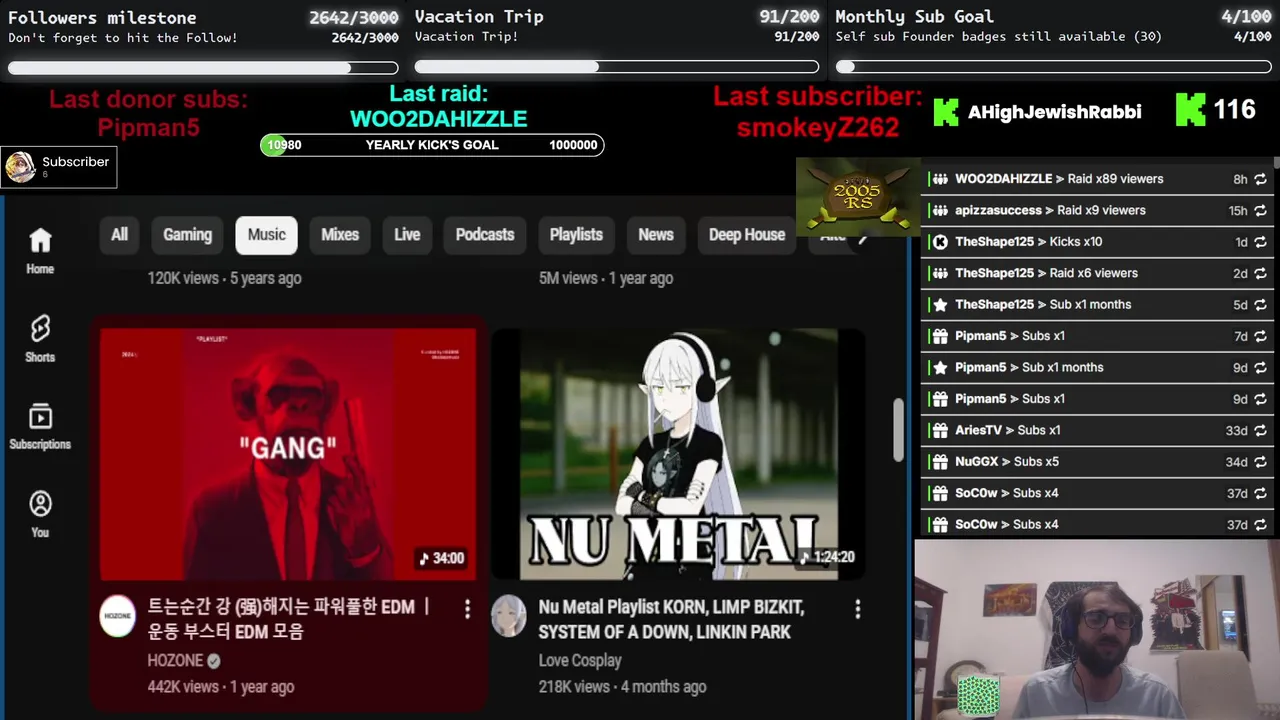Image resolution: width=1280 pixels, height=720 pixels.
Task: Open Nu Metal Playlist KORN, LIMP BIZKIT title
Action: (671, 620)
